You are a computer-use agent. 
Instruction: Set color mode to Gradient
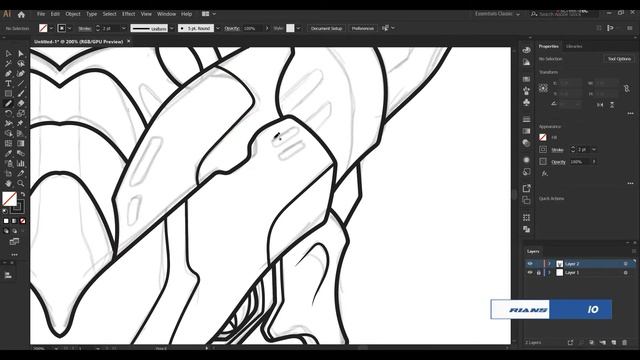pos(14,221)
